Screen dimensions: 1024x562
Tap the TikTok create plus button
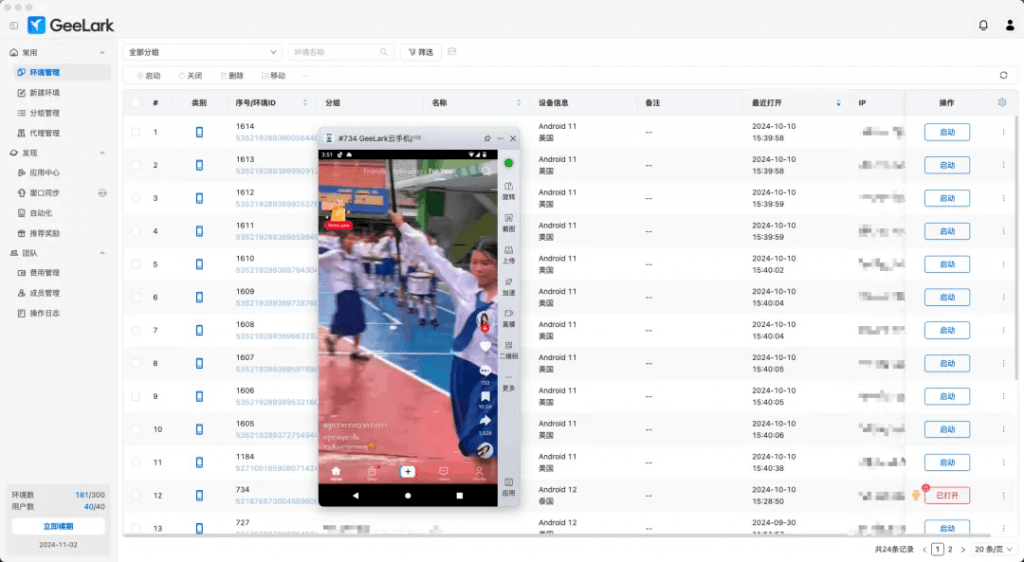coord(407,471)
